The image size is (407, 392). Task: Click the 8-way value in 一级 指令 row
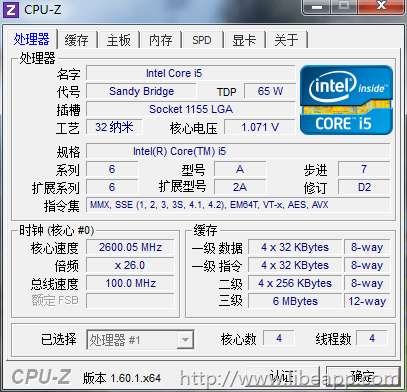click(x=367, y=265)
